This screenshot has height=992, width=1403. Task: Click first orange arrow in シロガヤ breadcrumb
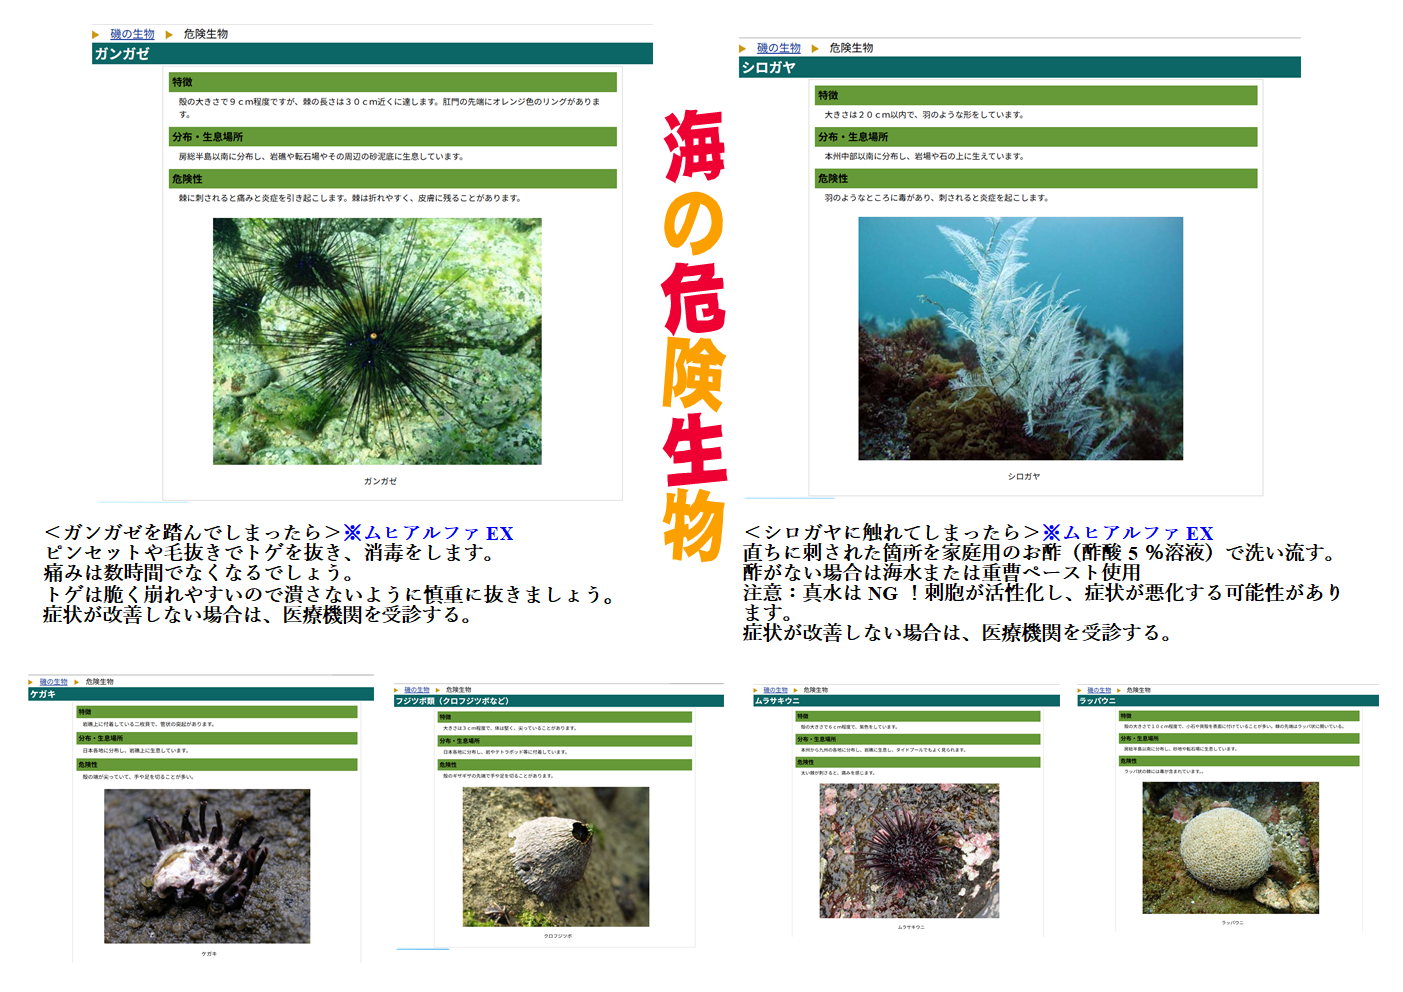point(743,49)
